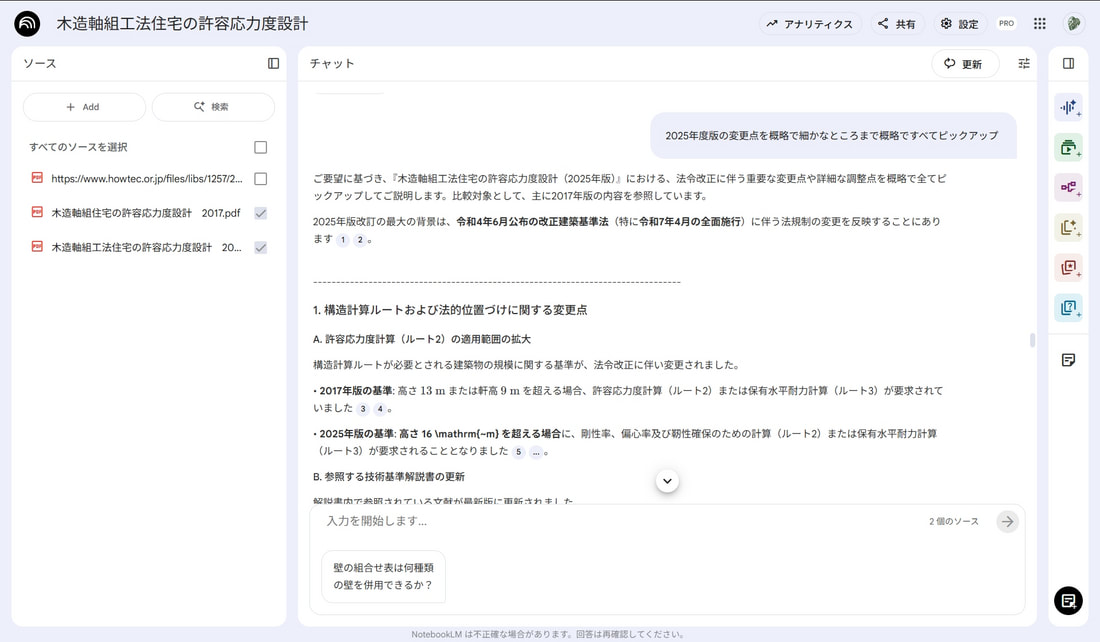Open citation 1 reference
The width and height of the screenshot is (1100, 642).
(343, 240)
